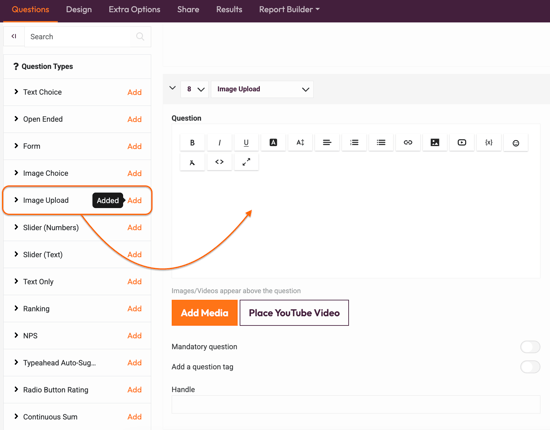Viewport: 550px width, 430px height.
Task: Expand the Form question type
Action: pos(16,146)
